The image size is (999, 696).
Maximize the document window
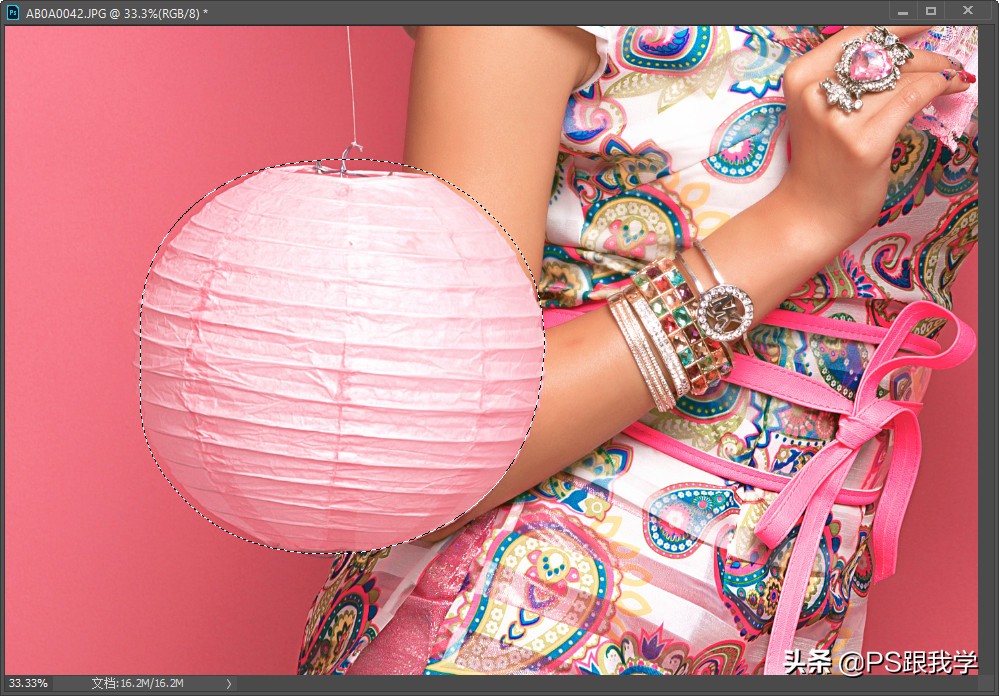(931, 11)
